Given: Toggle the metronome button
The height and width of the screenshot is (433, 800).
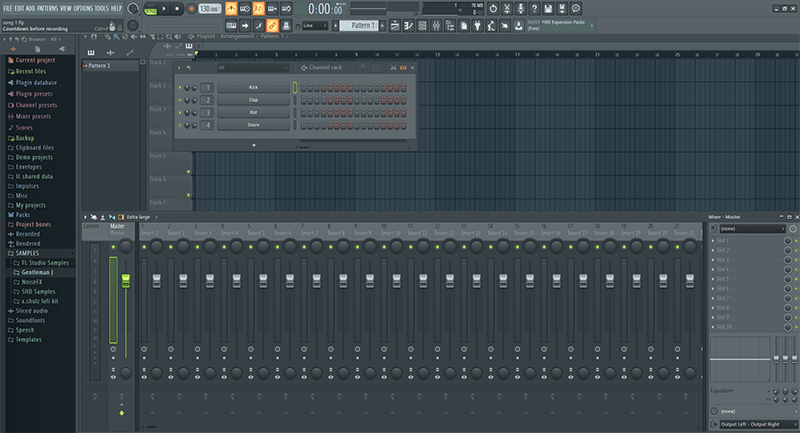Looking at the screenshot, I should (x=231, y=9).
